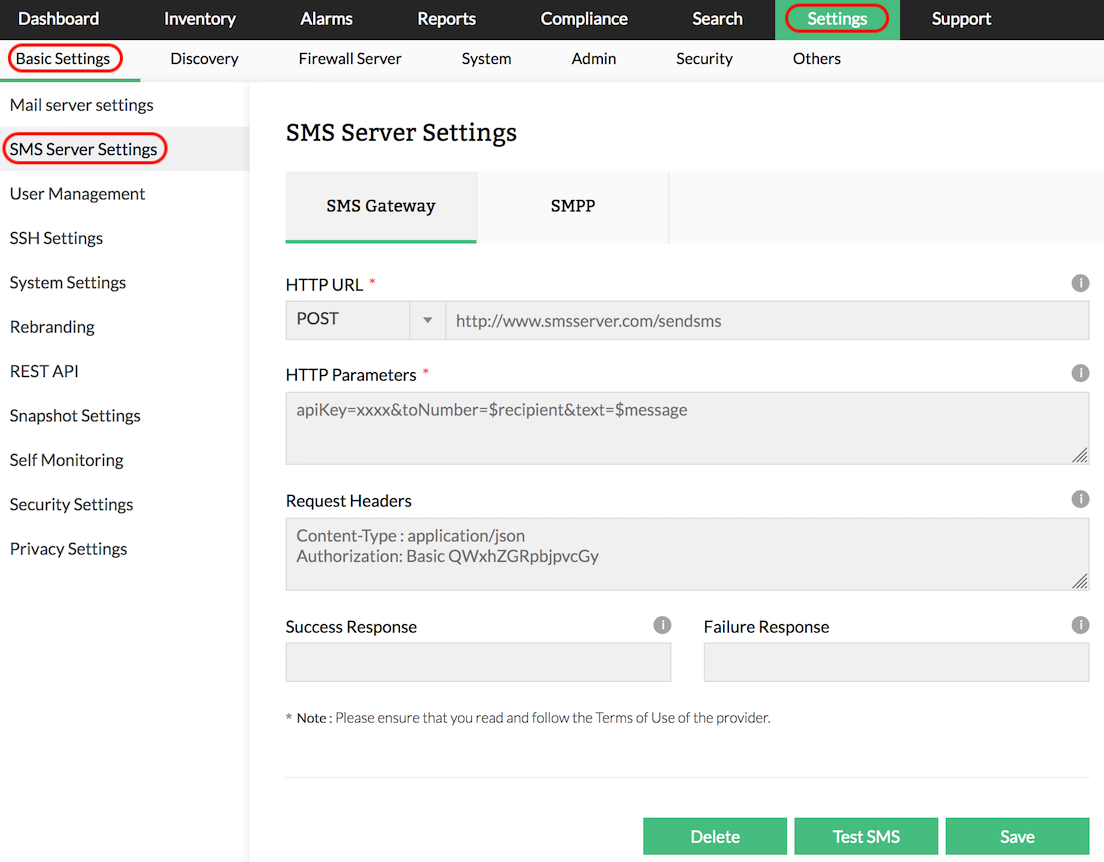Focus the HTTP Parameters text area
Screen dimensions: 1104x862
click(x=686, y=428)
